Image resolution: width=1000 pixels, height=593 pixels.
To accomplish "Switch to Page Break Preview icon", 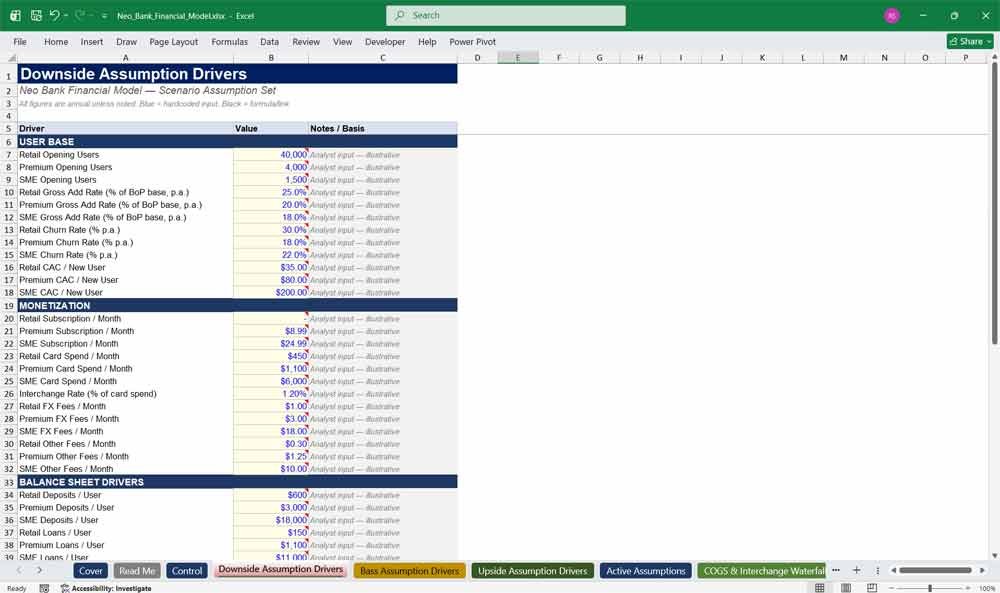I will (x=872, y=587).
